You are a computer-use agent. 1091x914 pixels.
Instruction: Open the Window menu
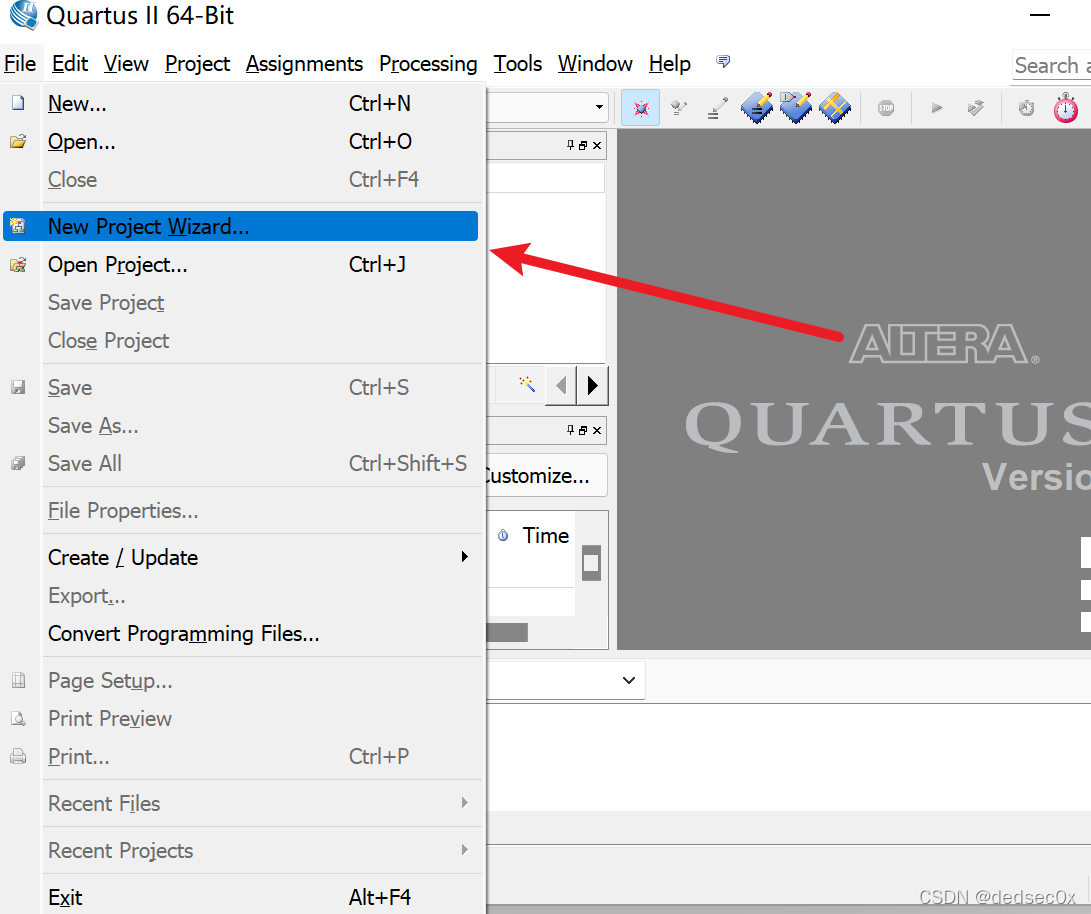click(595, 64)
